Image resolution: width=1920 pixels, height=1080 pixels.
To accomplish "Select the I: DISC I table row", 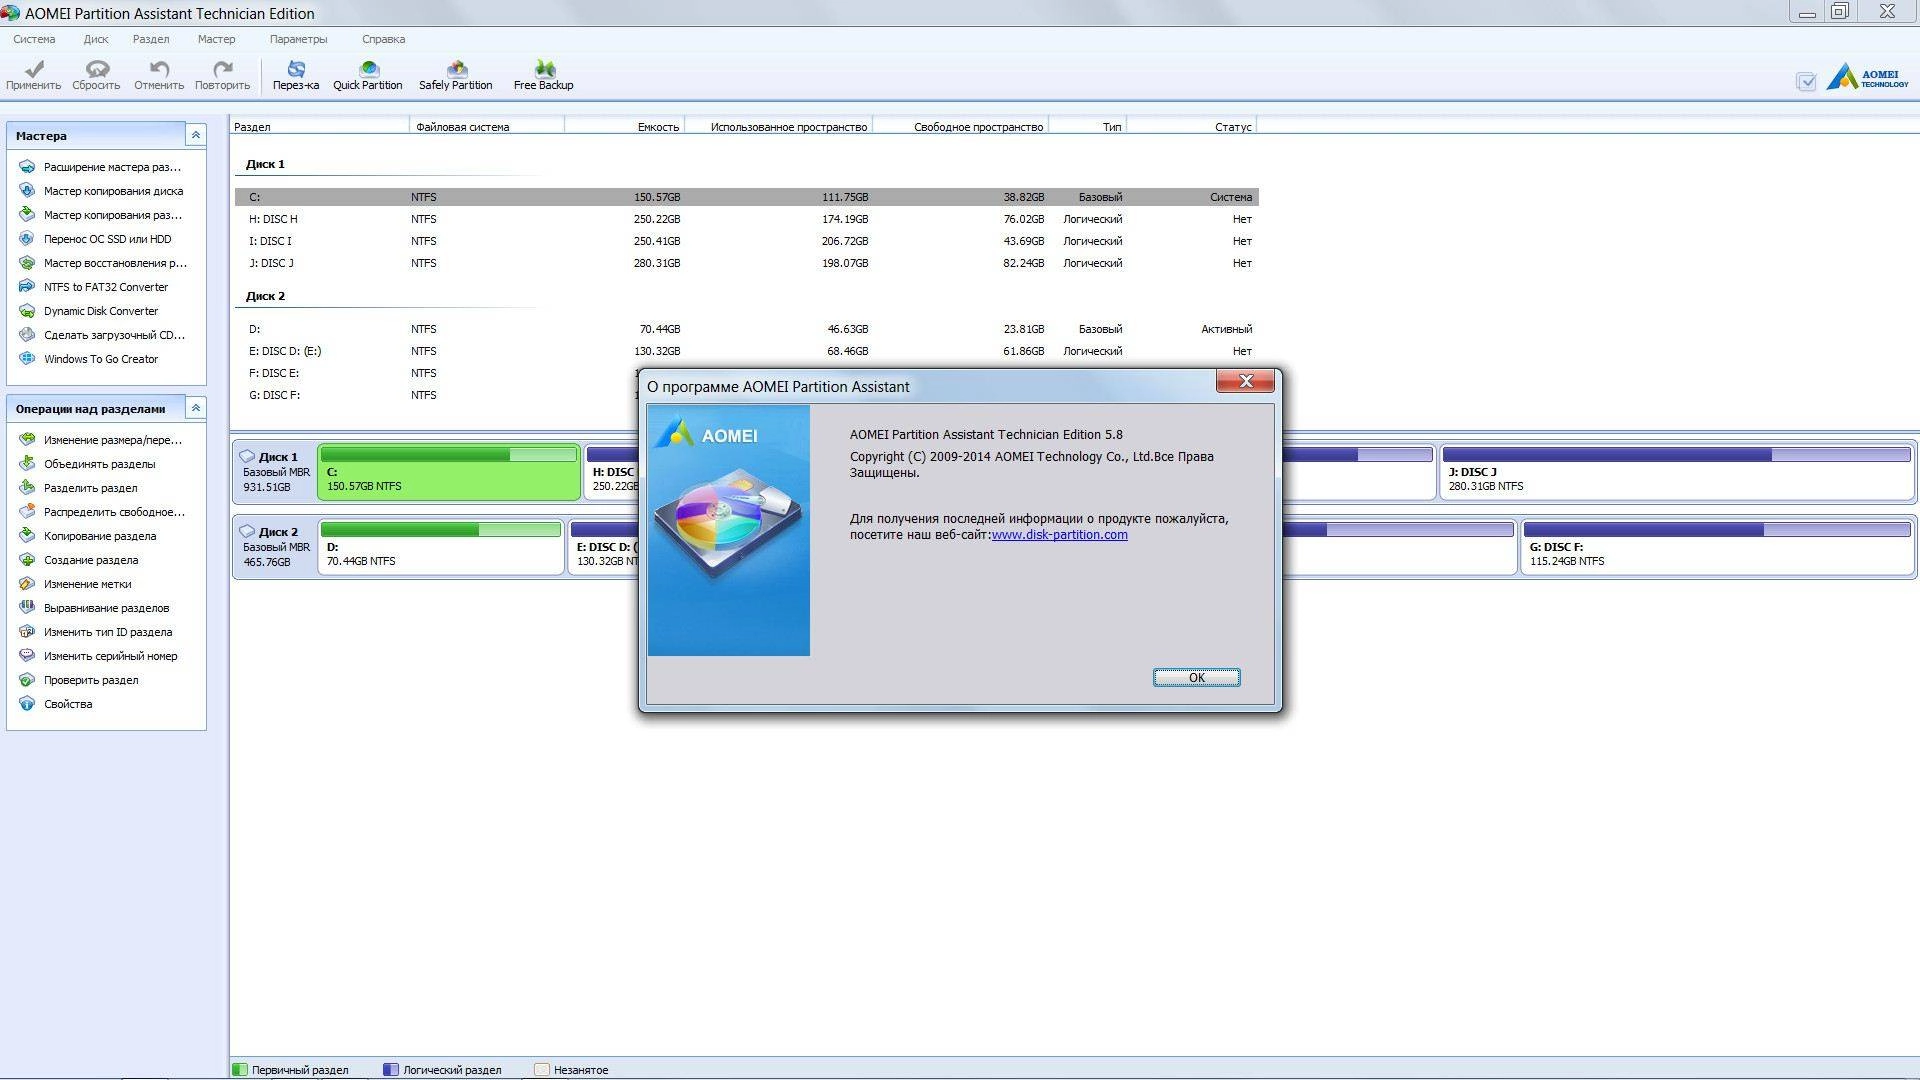I will click(746, 241).
